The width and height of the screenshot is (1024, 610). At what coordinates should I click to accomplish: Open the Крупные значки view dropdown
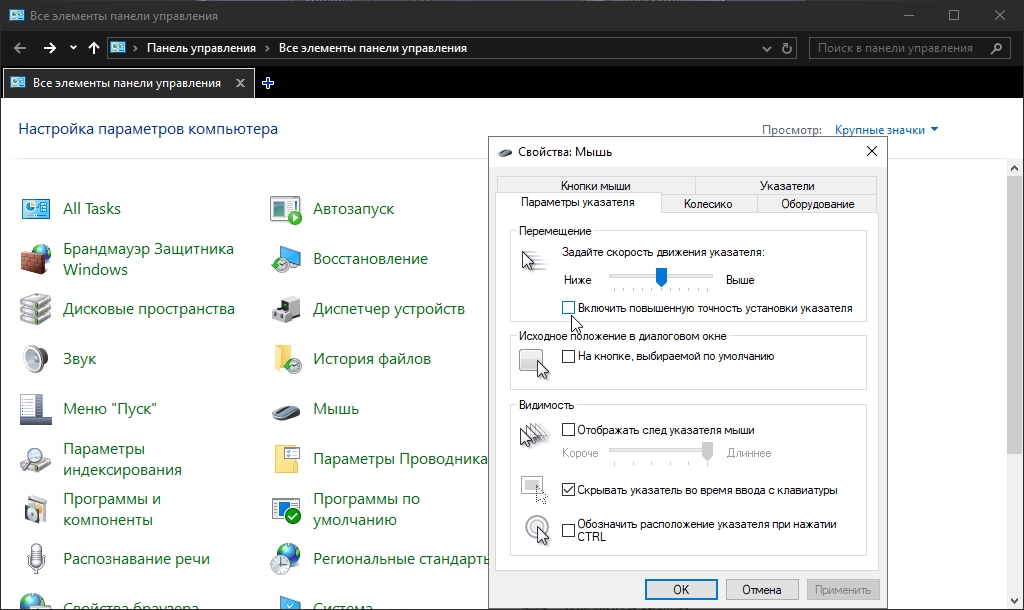click(x=887, y=129)
